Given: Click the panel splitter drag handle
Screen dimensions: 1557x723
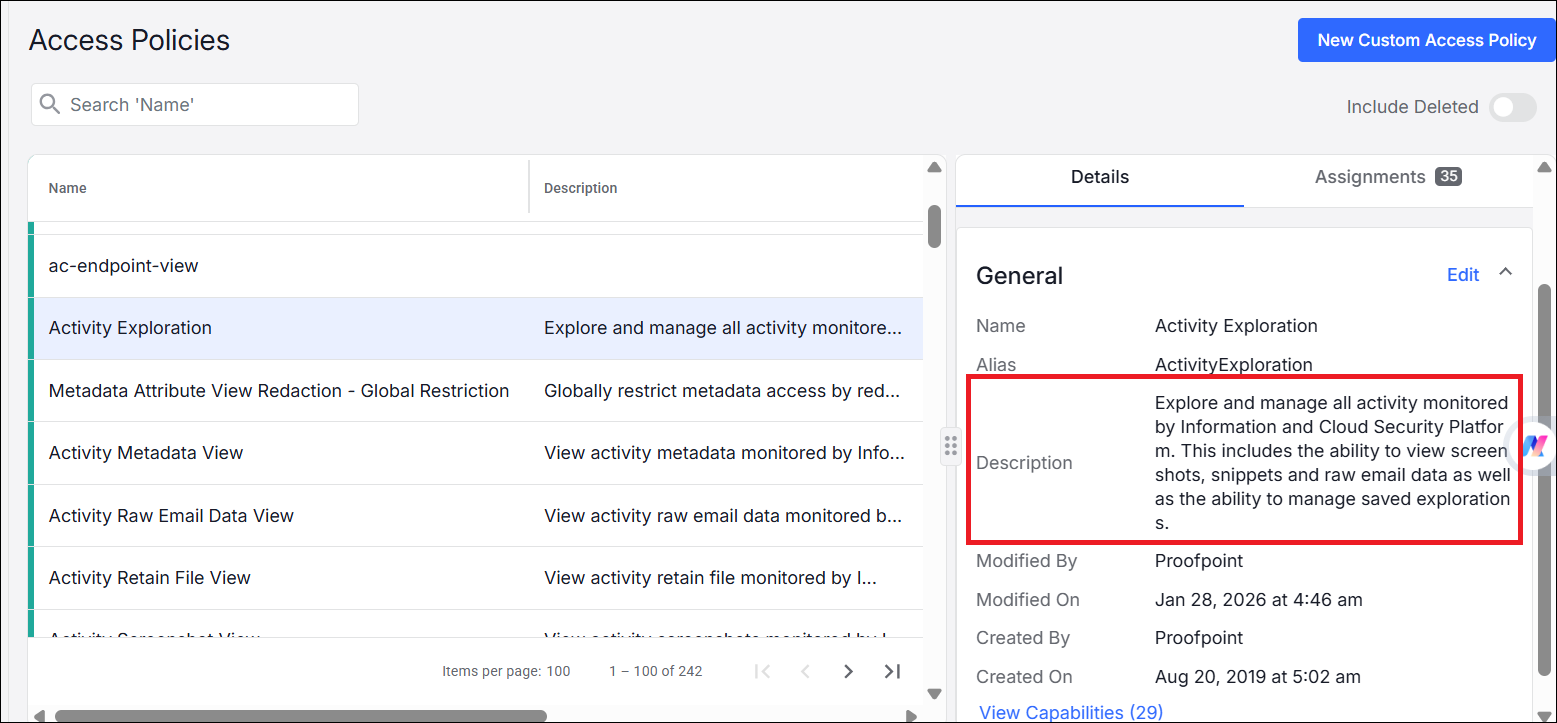Looking at the screenshot, I should pos(950,445).
